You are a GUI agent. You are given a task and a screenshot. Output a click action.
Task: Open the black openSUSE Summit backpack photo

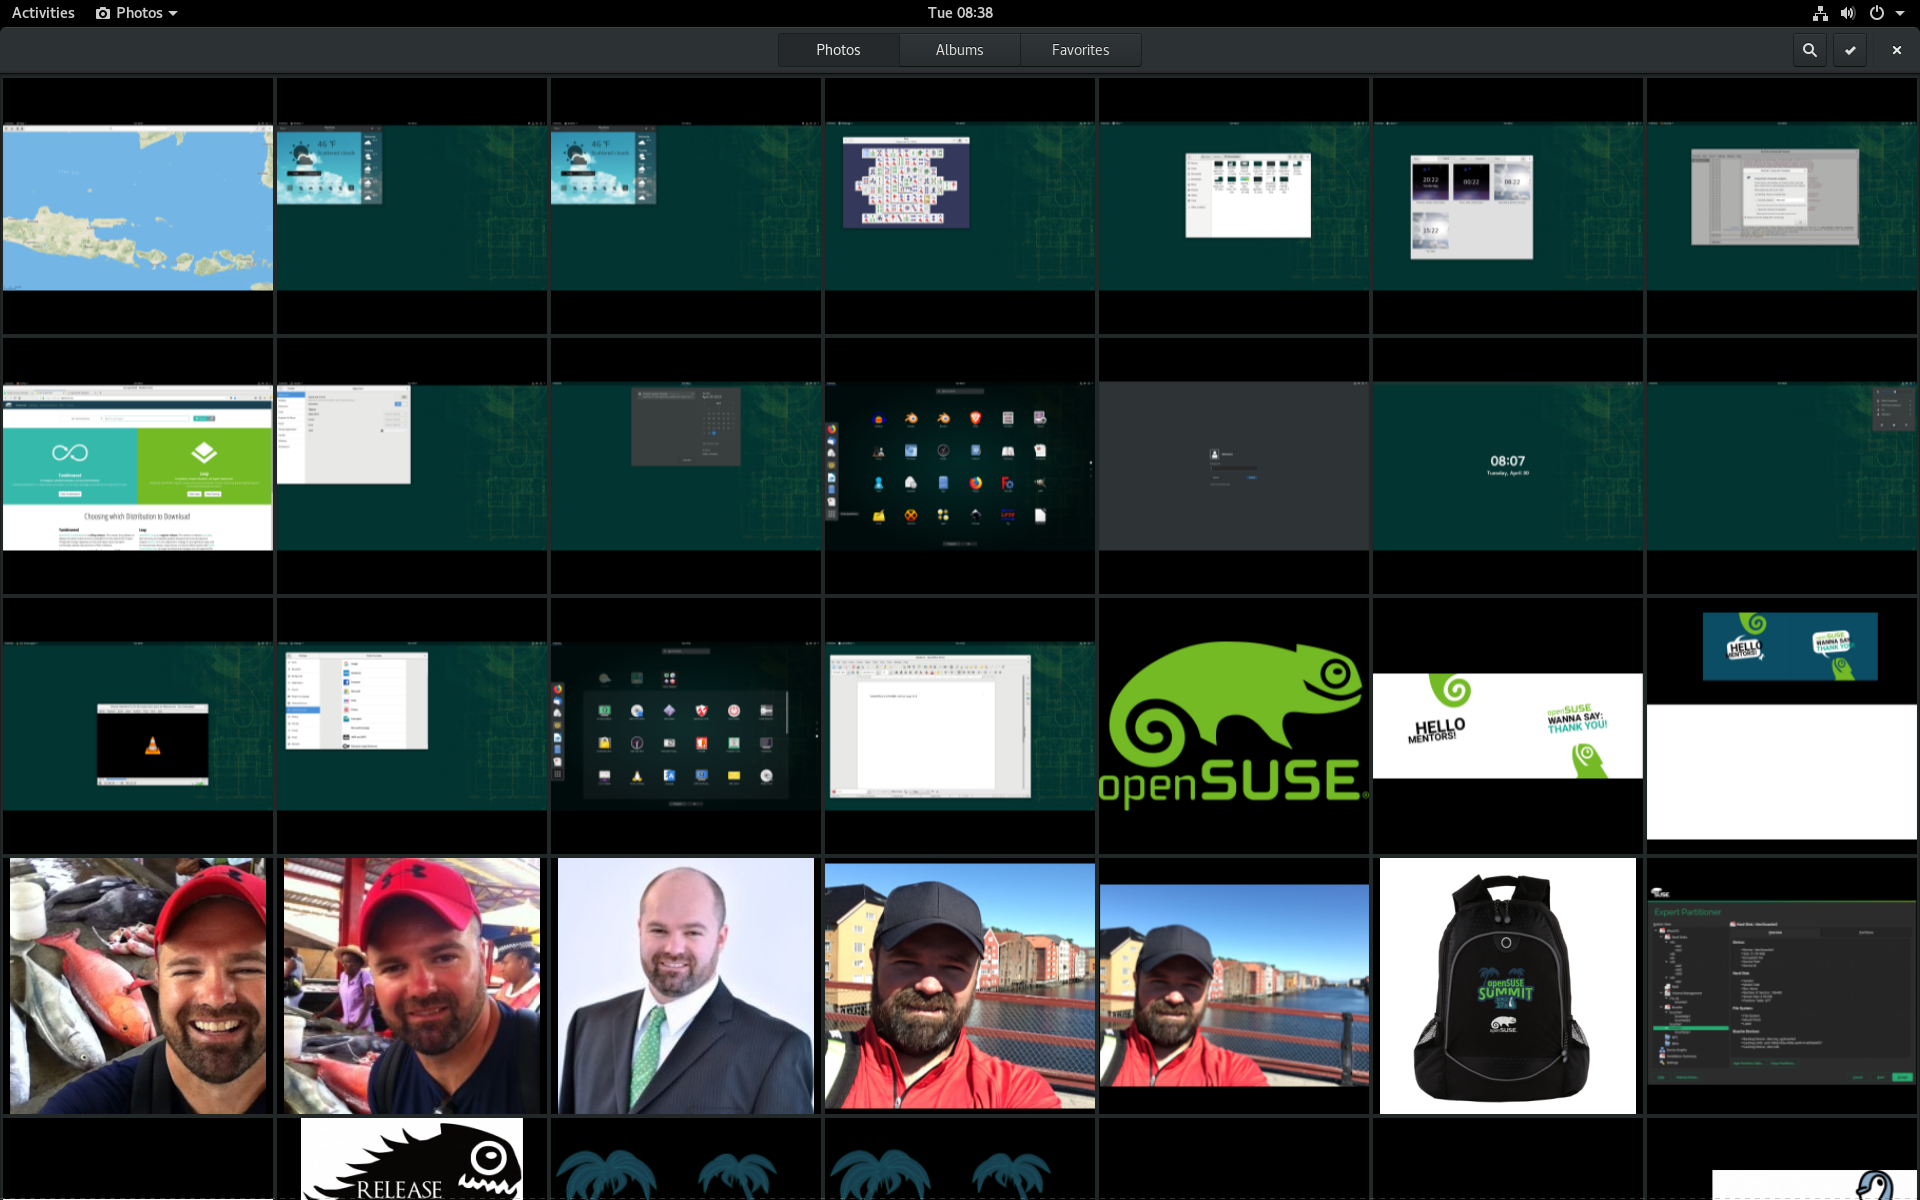(x=1507, y=985)
